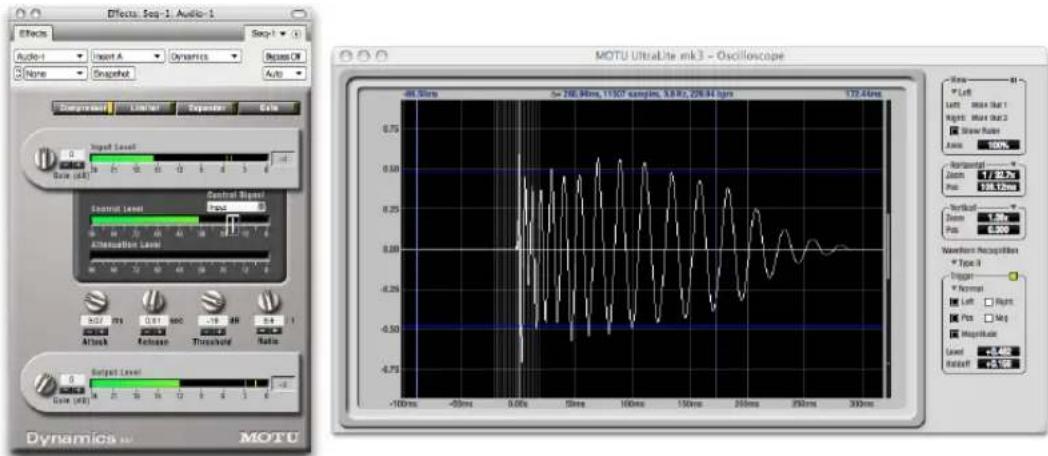Click the Input Gain value field
Viewport: 1048px width, 456px height.
click(x=71, y=154)
